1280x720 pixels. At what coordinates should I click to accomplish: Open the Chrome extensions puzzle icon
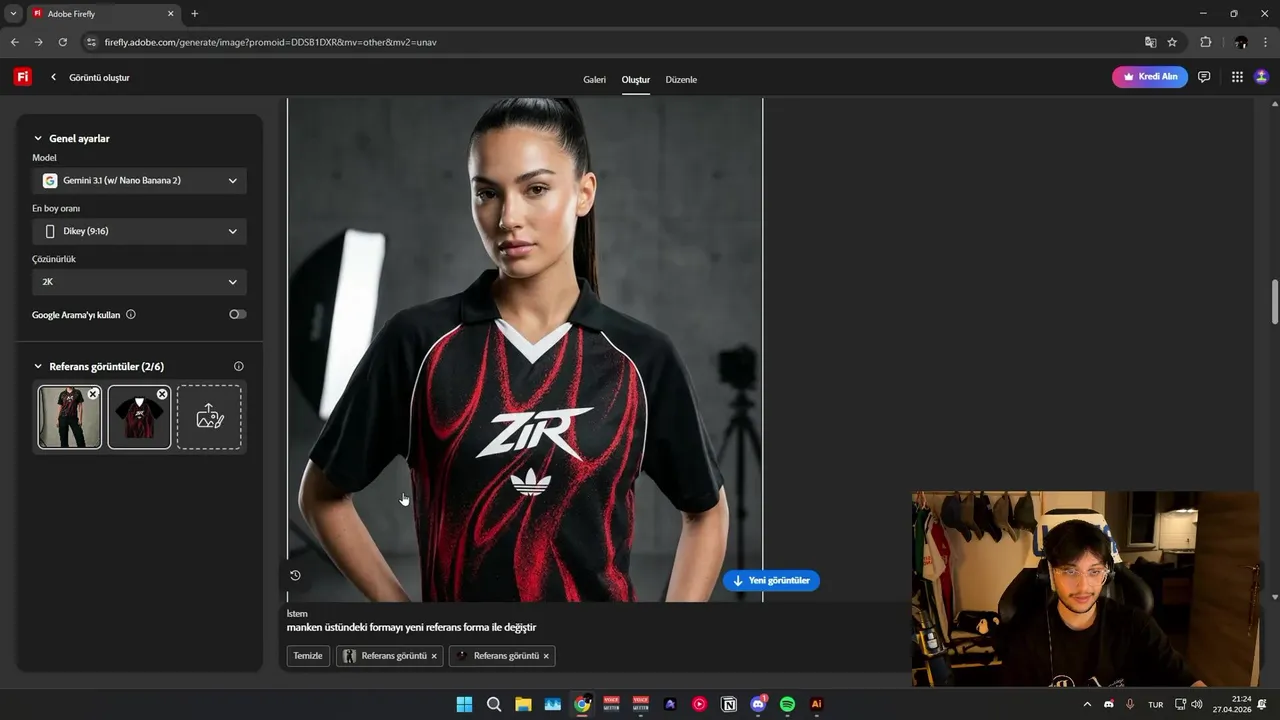[1205, 42]
